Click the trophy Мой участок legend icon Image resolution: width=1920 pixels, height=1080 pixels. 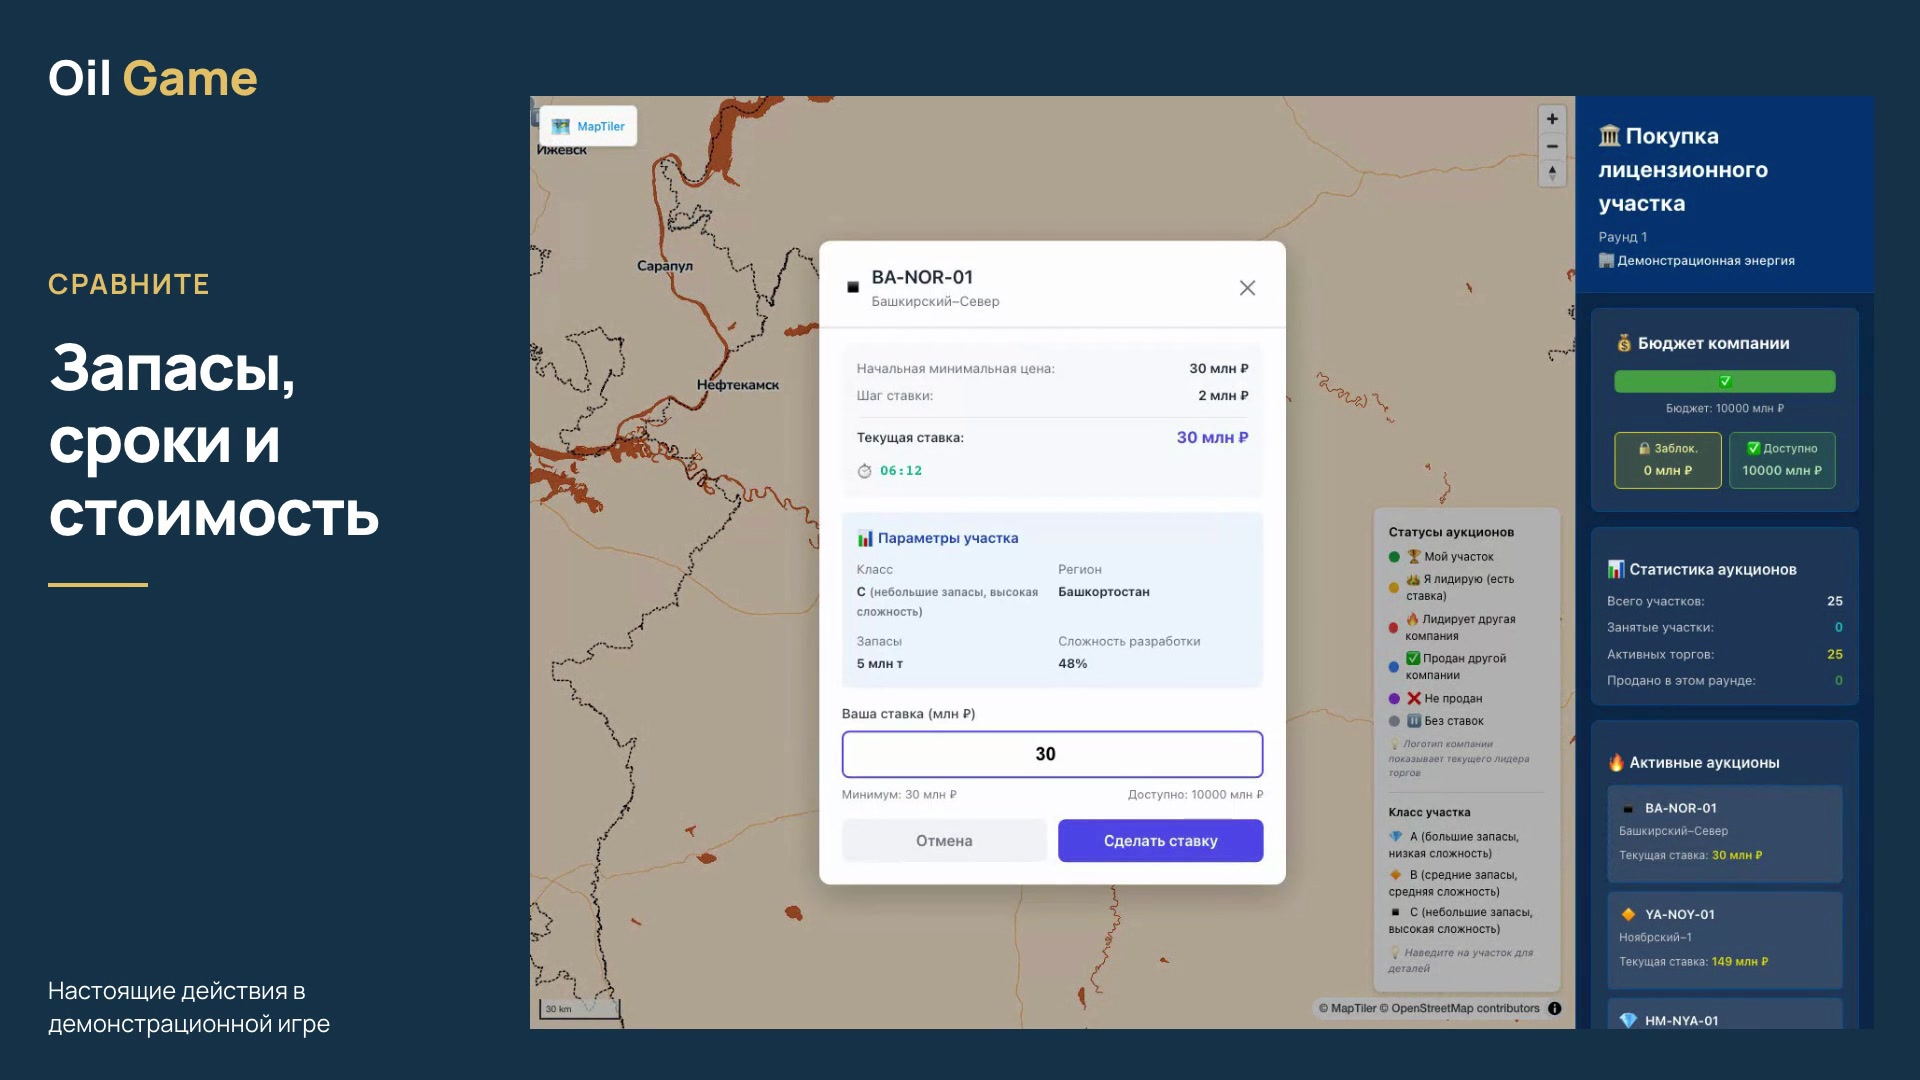coord(1414,556)
